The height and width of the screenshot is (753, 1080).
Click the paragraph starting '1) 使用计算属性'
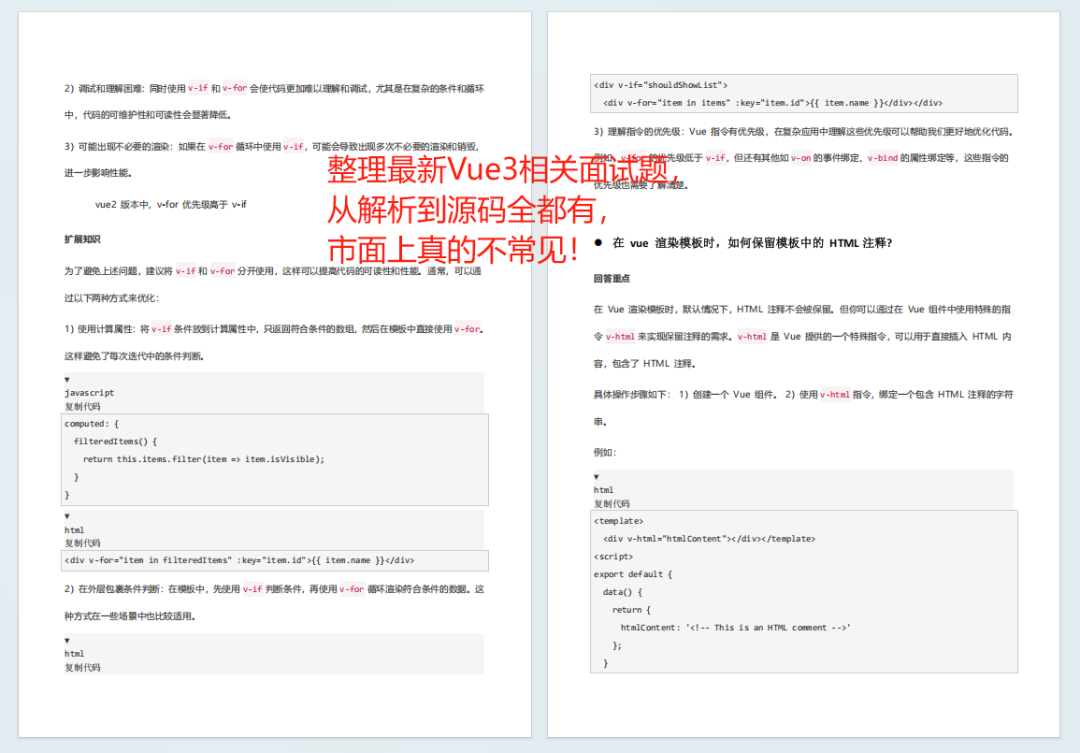(274, 342)
